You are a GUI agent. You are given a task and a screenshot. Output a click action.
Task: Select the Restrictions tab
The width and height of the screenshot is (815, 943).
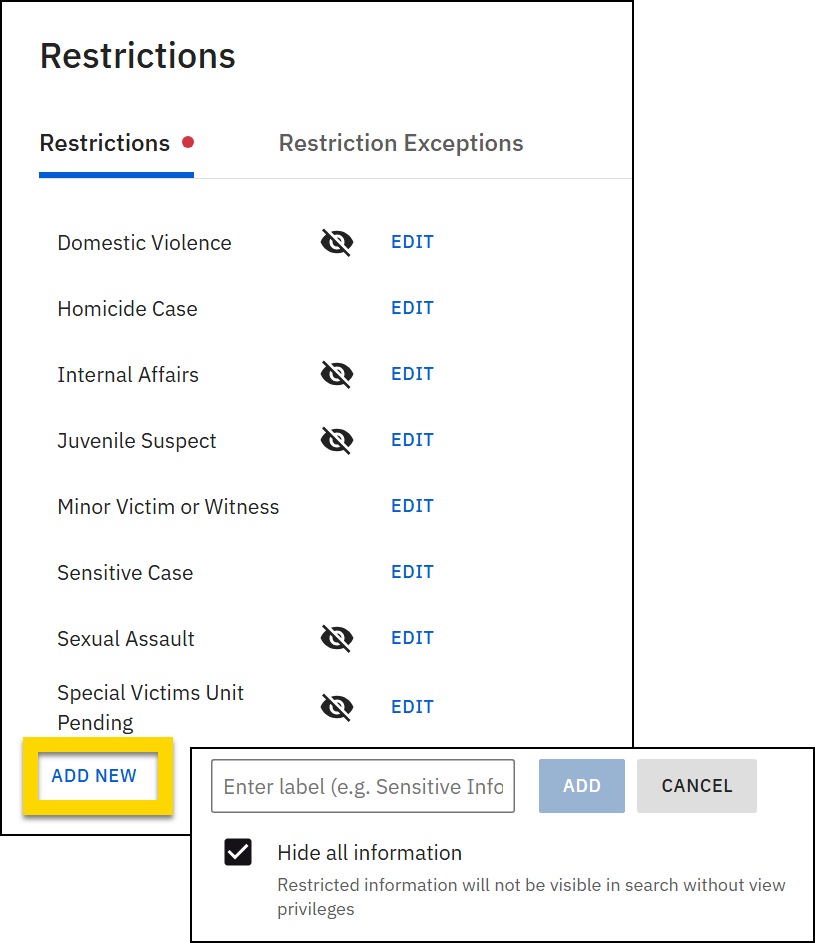coord(105,144)
